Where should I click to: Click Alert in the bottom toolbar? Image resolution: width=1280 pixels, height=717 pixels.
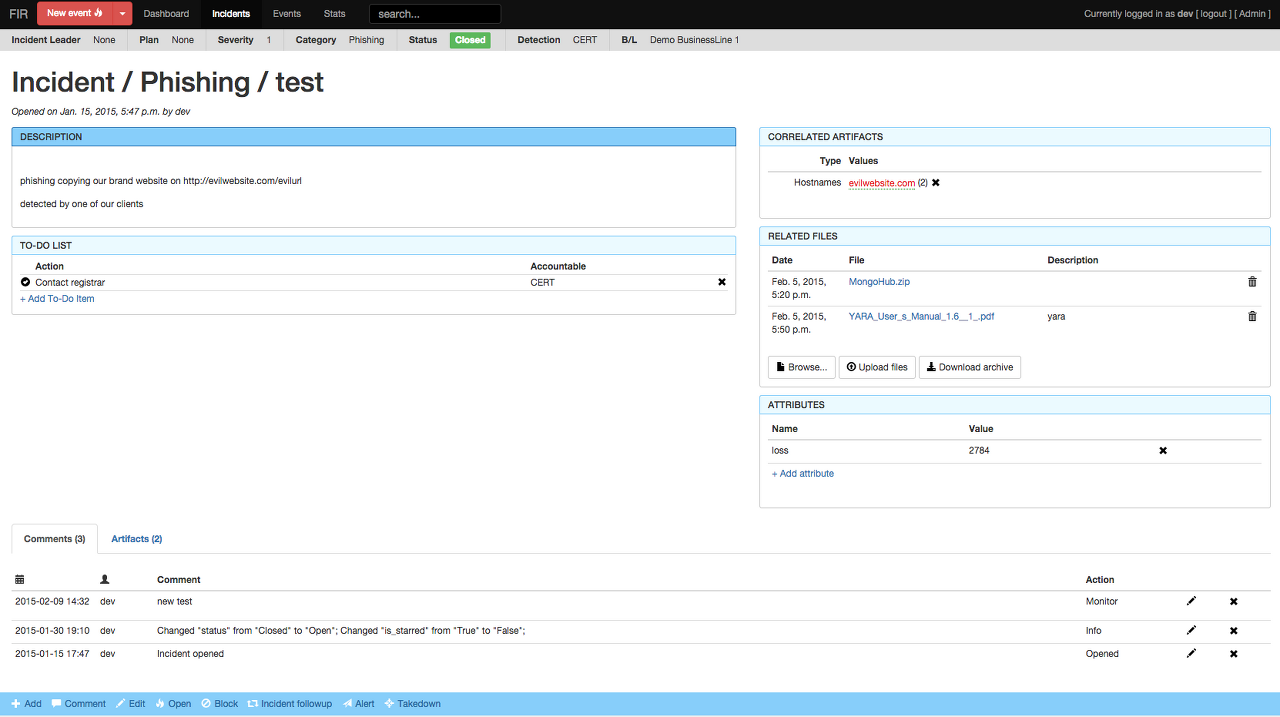(x=359, y=704)
